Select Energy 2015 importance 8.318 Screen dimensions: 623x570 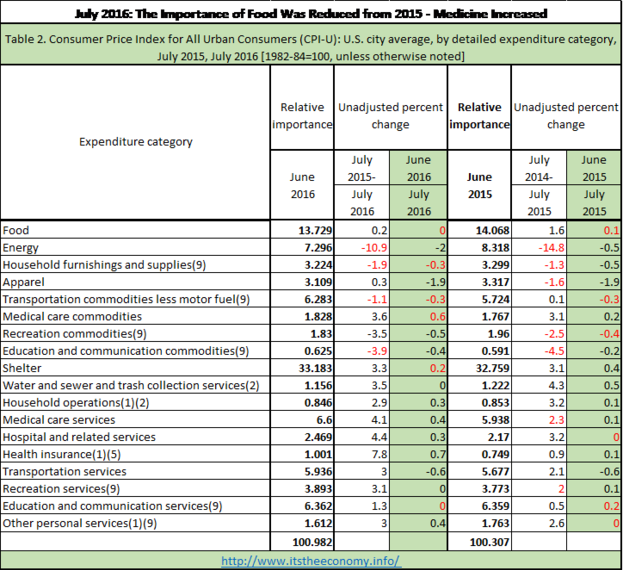pos(495,247)
